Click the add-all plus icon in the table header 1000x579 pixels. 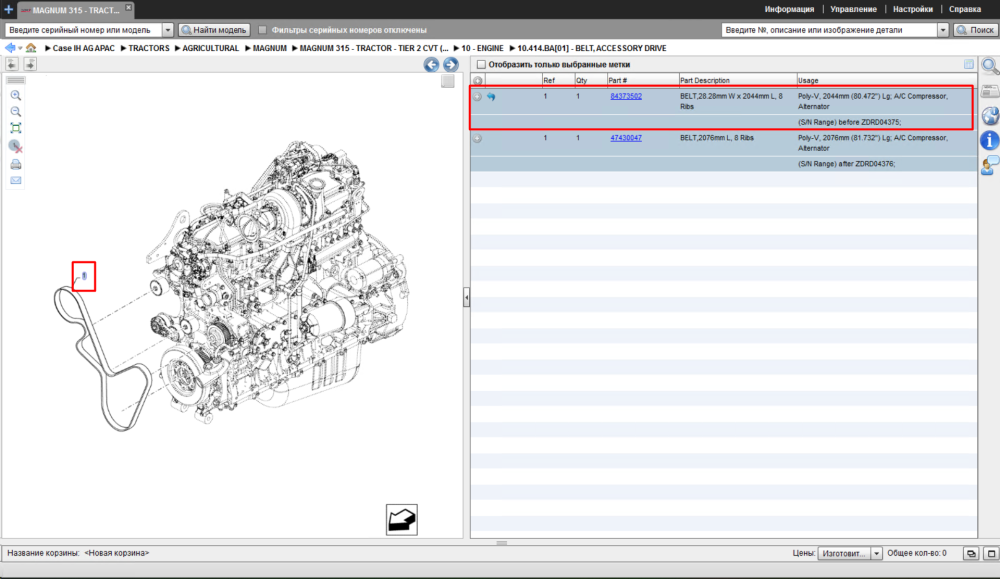coord(478,81)
